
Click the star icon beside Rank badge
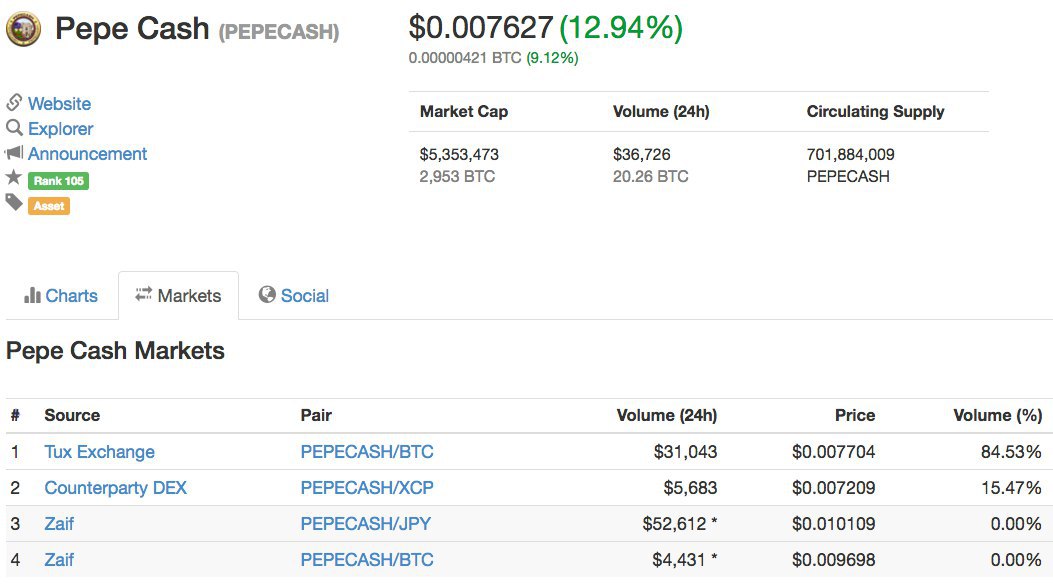click(x=13, y=177)
